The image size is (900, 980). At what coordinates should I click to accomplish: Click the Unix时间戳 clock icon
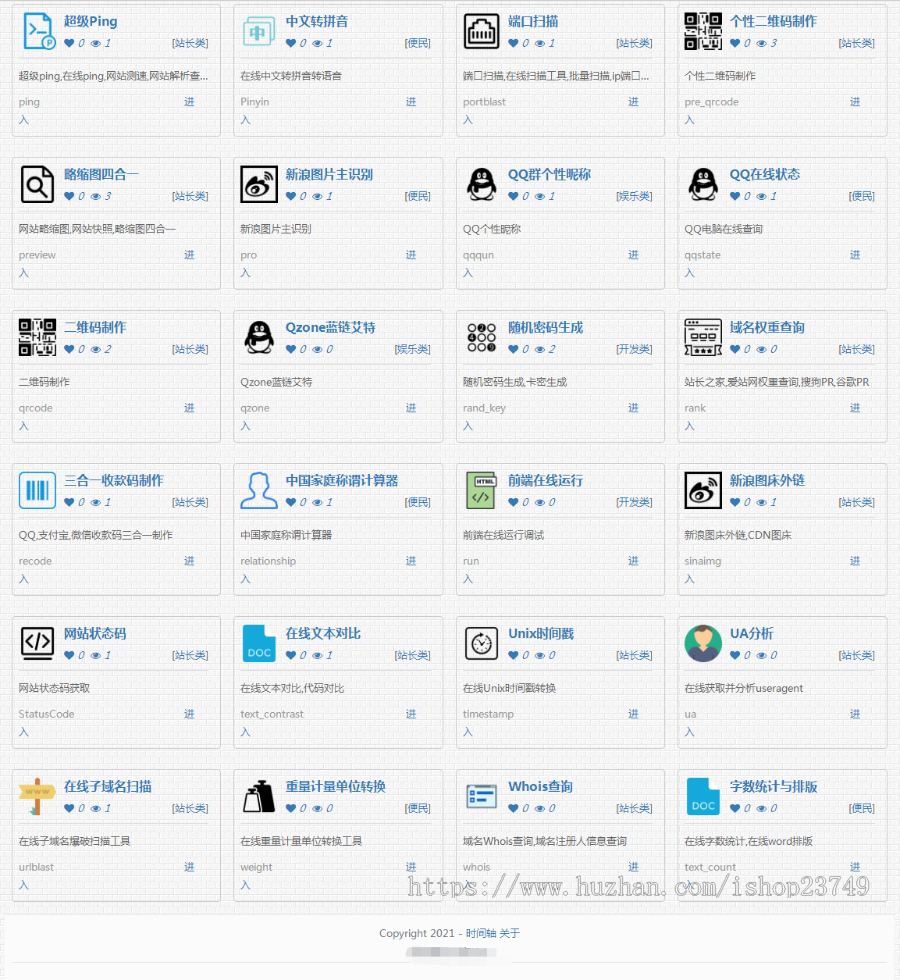[481, 644]
